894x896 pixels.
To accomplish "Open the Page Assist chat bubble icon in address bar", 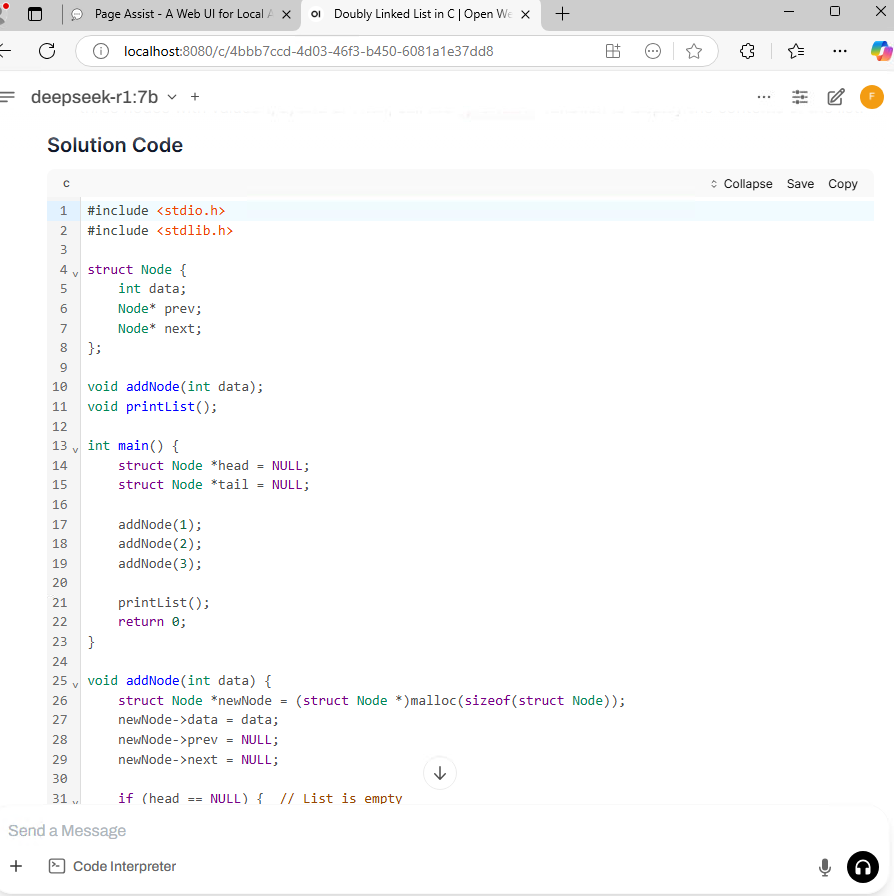I will (x=653, y=51).
